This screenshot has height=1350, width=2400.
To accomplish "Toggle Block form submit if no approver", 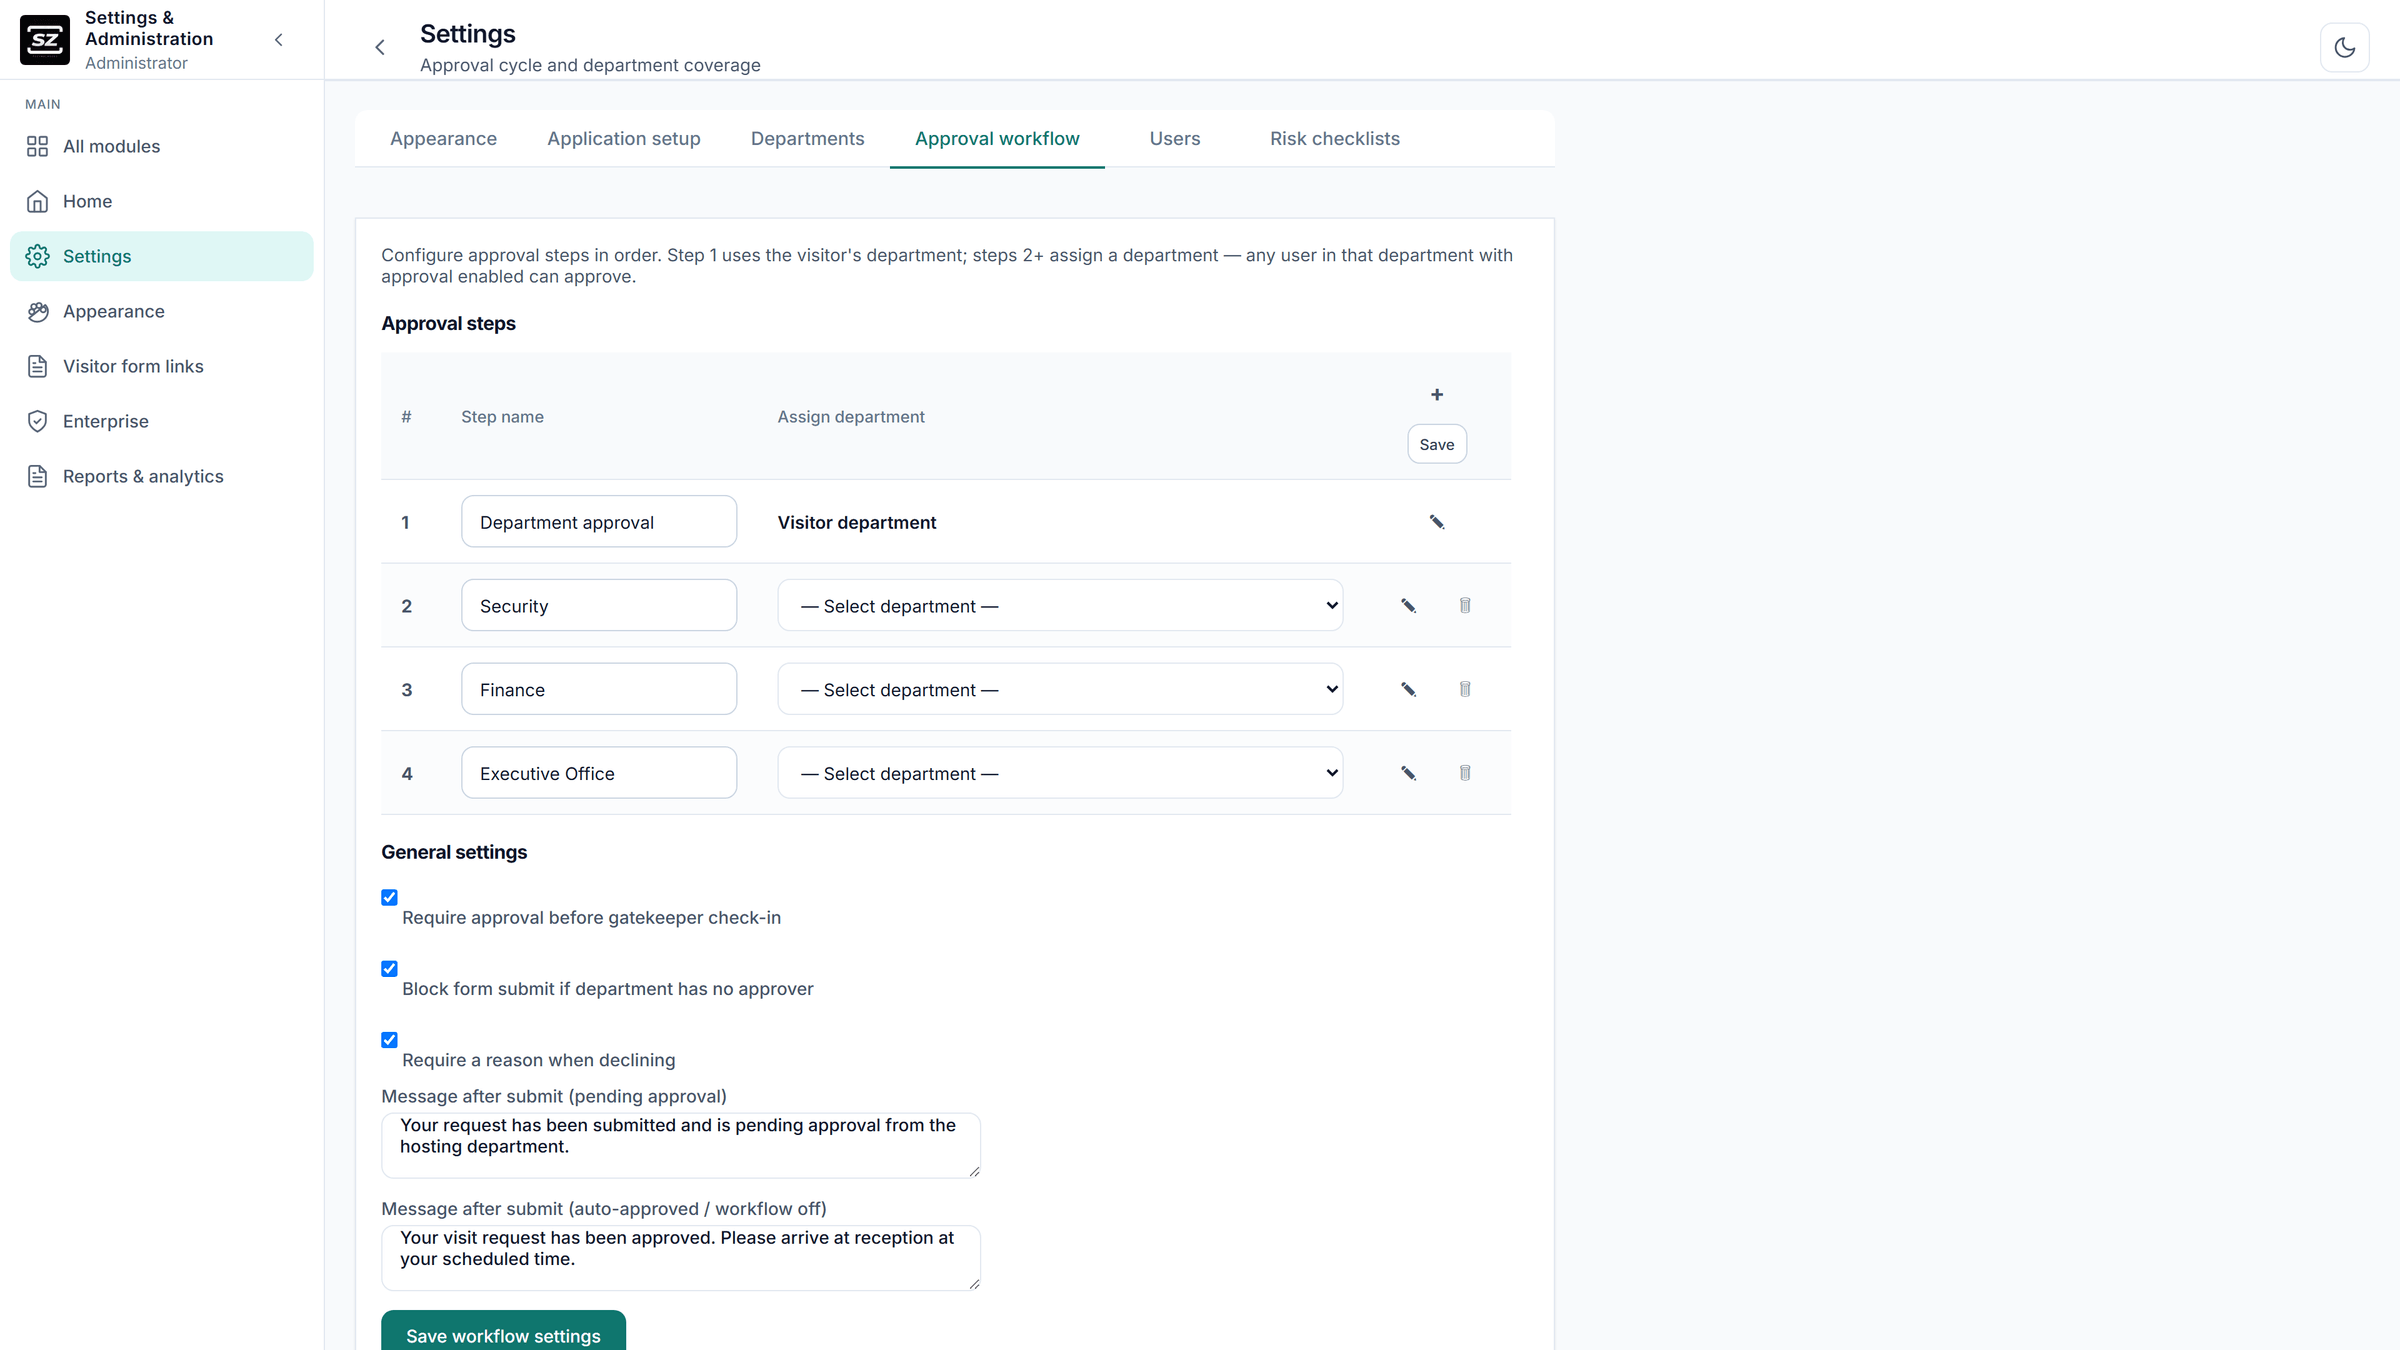I will point(390,968).
